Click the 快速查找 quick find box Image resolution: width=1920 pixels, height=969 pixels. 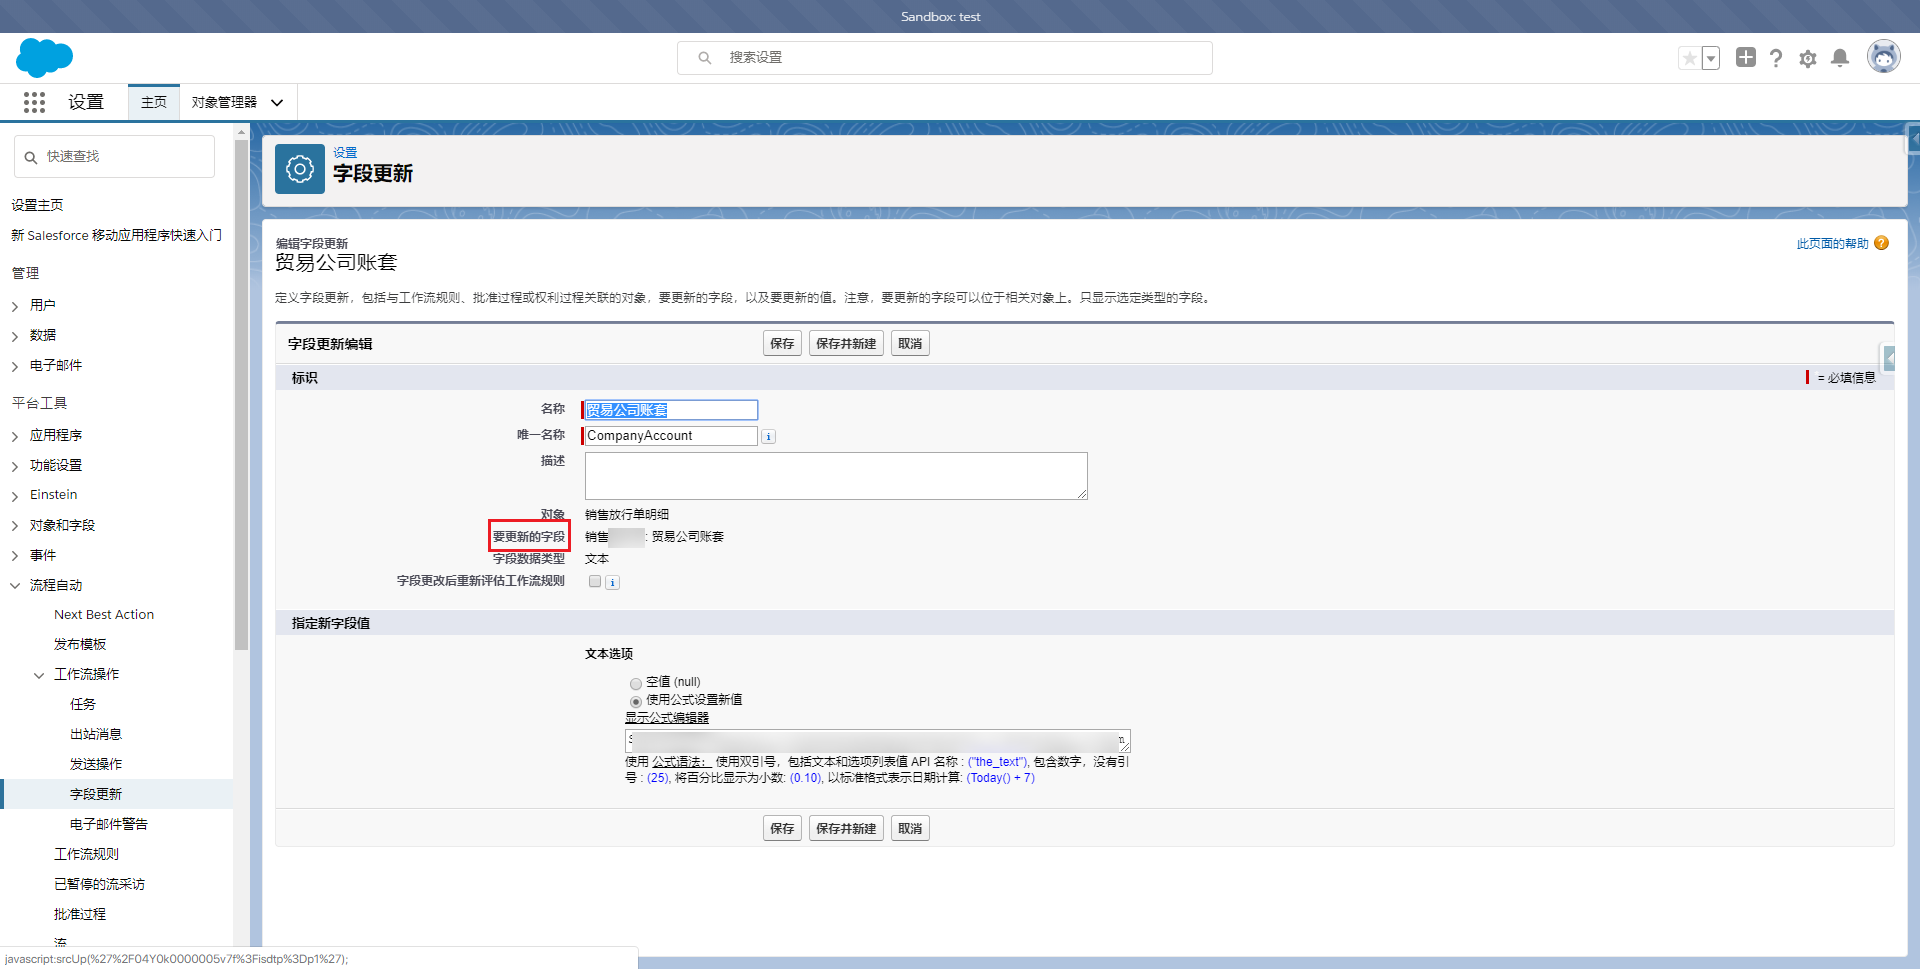[115, 157]
